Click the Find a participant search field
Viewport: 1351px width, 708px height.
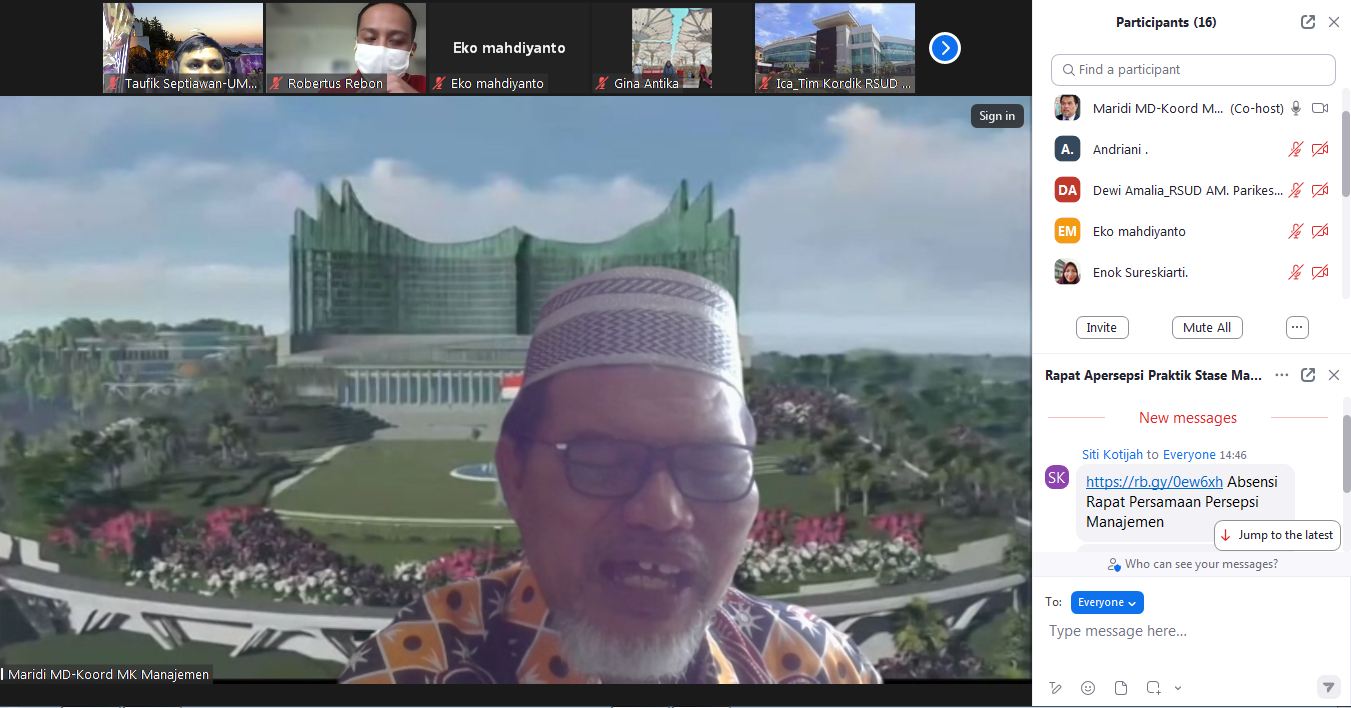tap(1193, 70)
